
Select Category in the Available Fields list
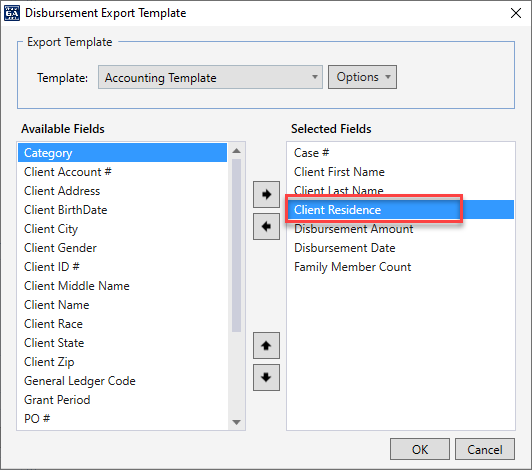(x=122, y=153)
